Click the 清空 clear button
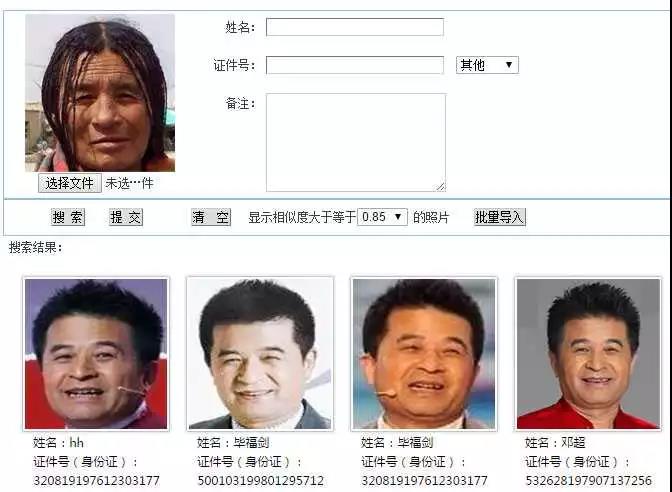This screenshot has width=672, height=492. click(x=211, y=217)
